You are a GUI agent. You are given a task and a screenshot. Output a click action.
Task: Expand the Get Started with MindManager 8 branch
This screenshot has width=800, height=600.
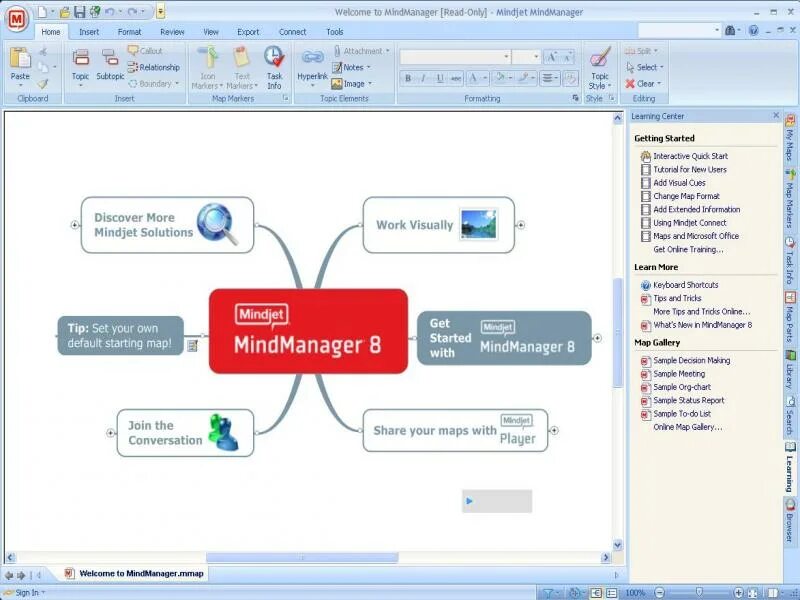click(597, 338)
